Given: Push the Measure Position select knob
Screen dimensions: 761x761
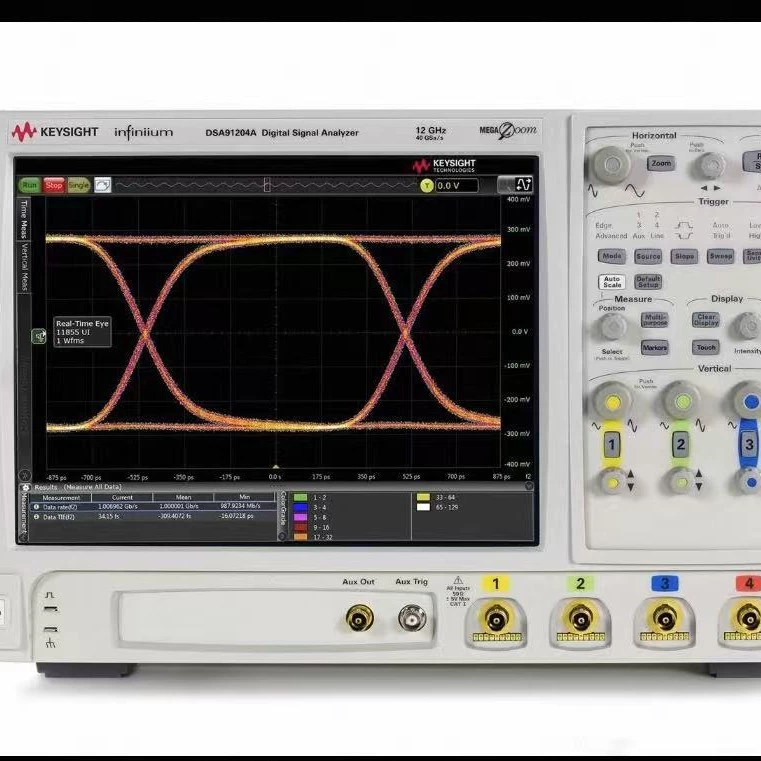Looking at the screenshot, I should click(612, 327).
